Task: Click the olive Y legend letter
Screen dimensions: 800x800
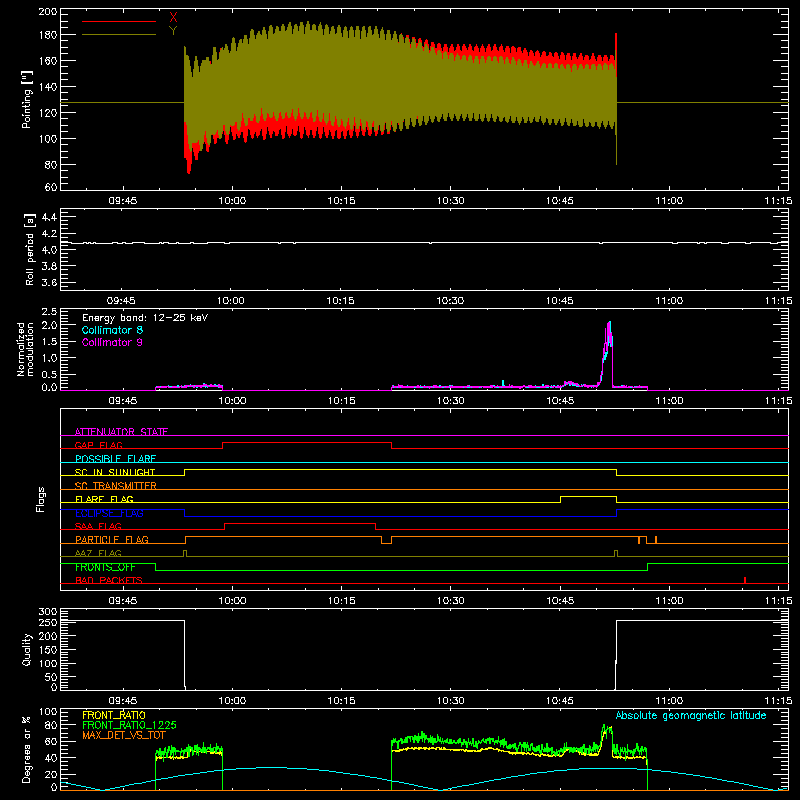Action: pos(173,31)
